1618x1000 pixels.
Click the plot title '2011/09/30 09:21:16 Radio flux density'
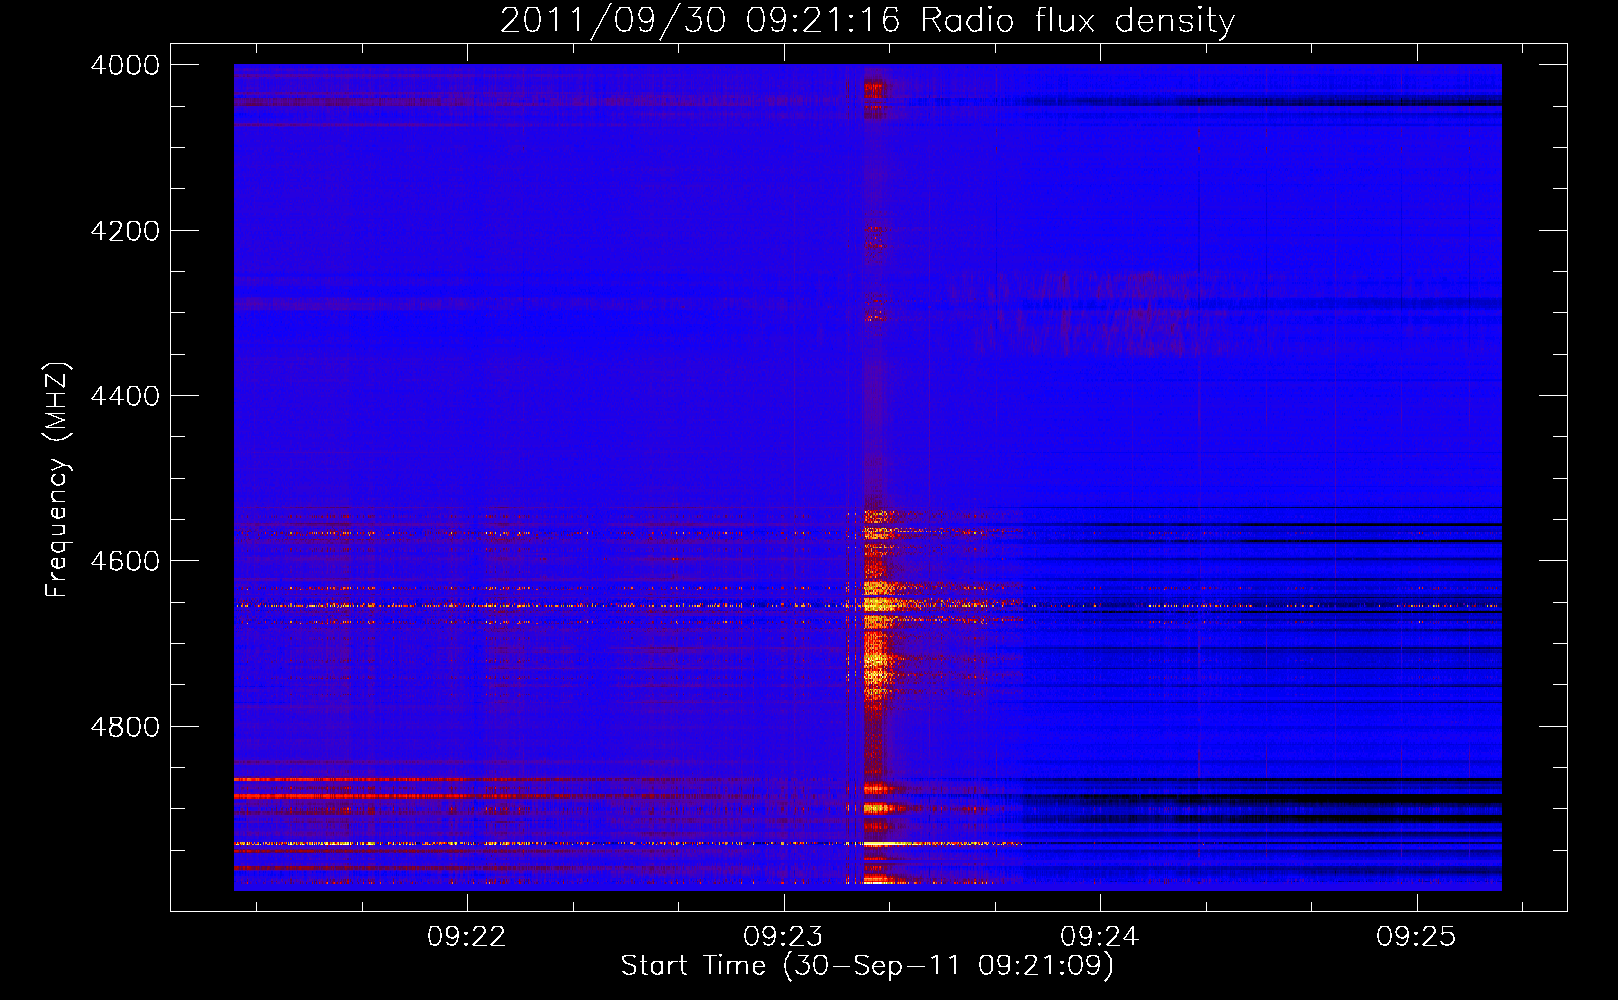pyautogui.click(x=867, y=20)
